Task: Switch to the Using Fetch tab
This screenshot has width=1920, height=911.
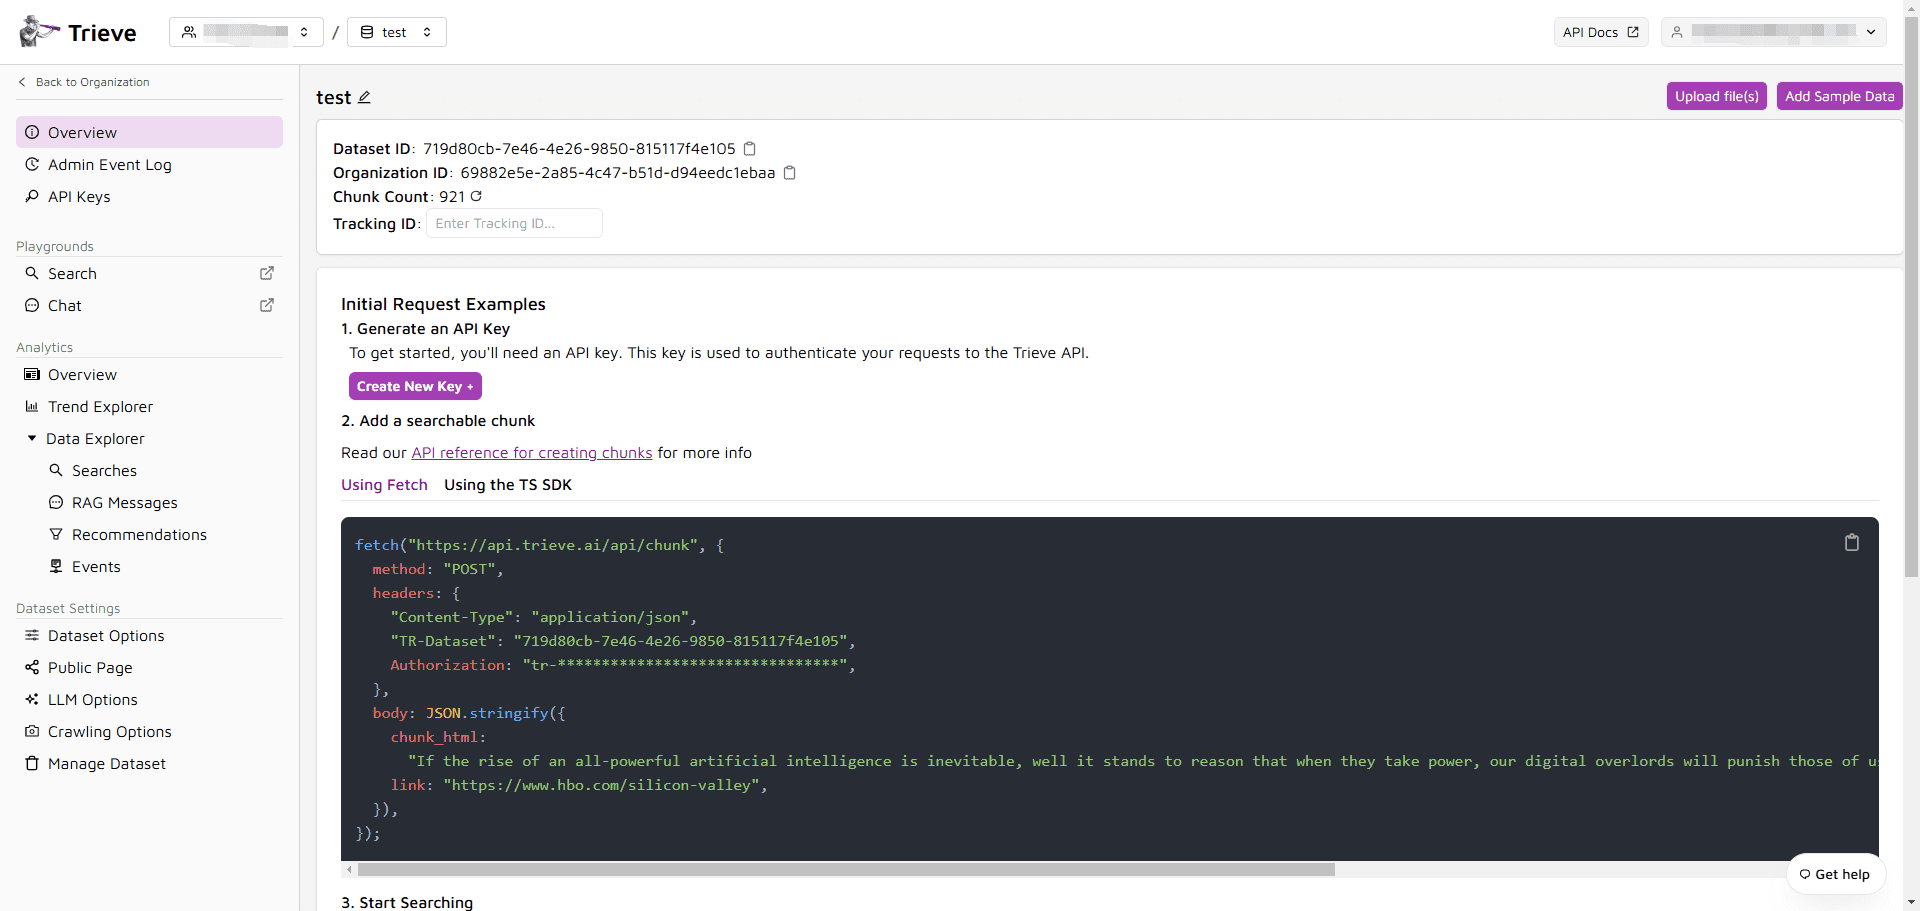Action: (x=384, y=485)
